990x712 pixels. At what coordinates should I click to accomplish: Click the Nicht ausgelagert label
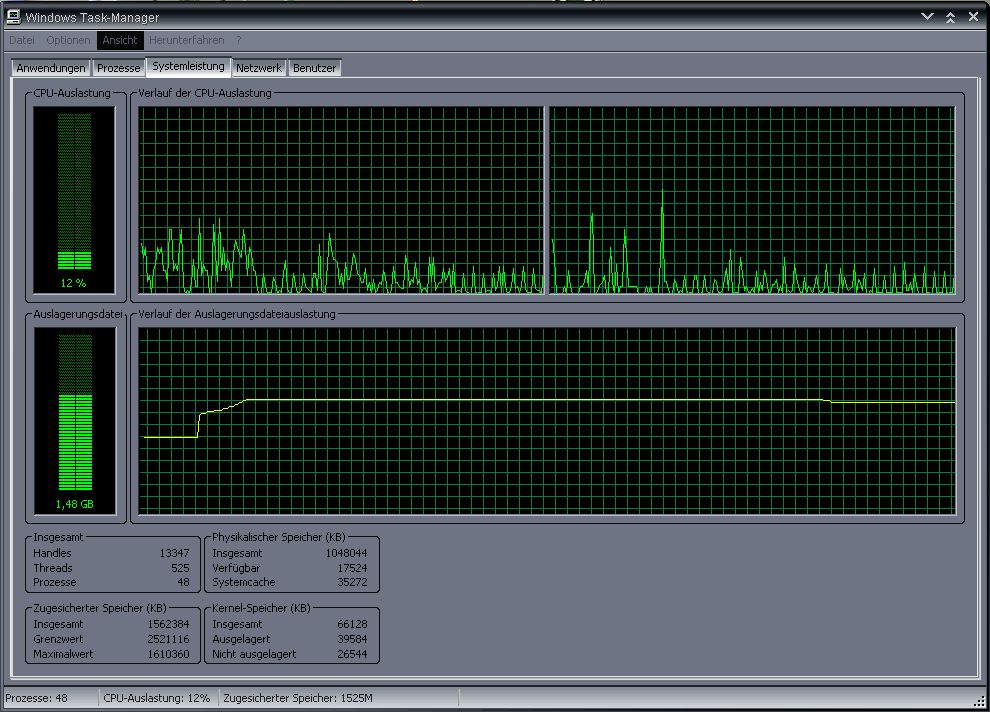254,654
